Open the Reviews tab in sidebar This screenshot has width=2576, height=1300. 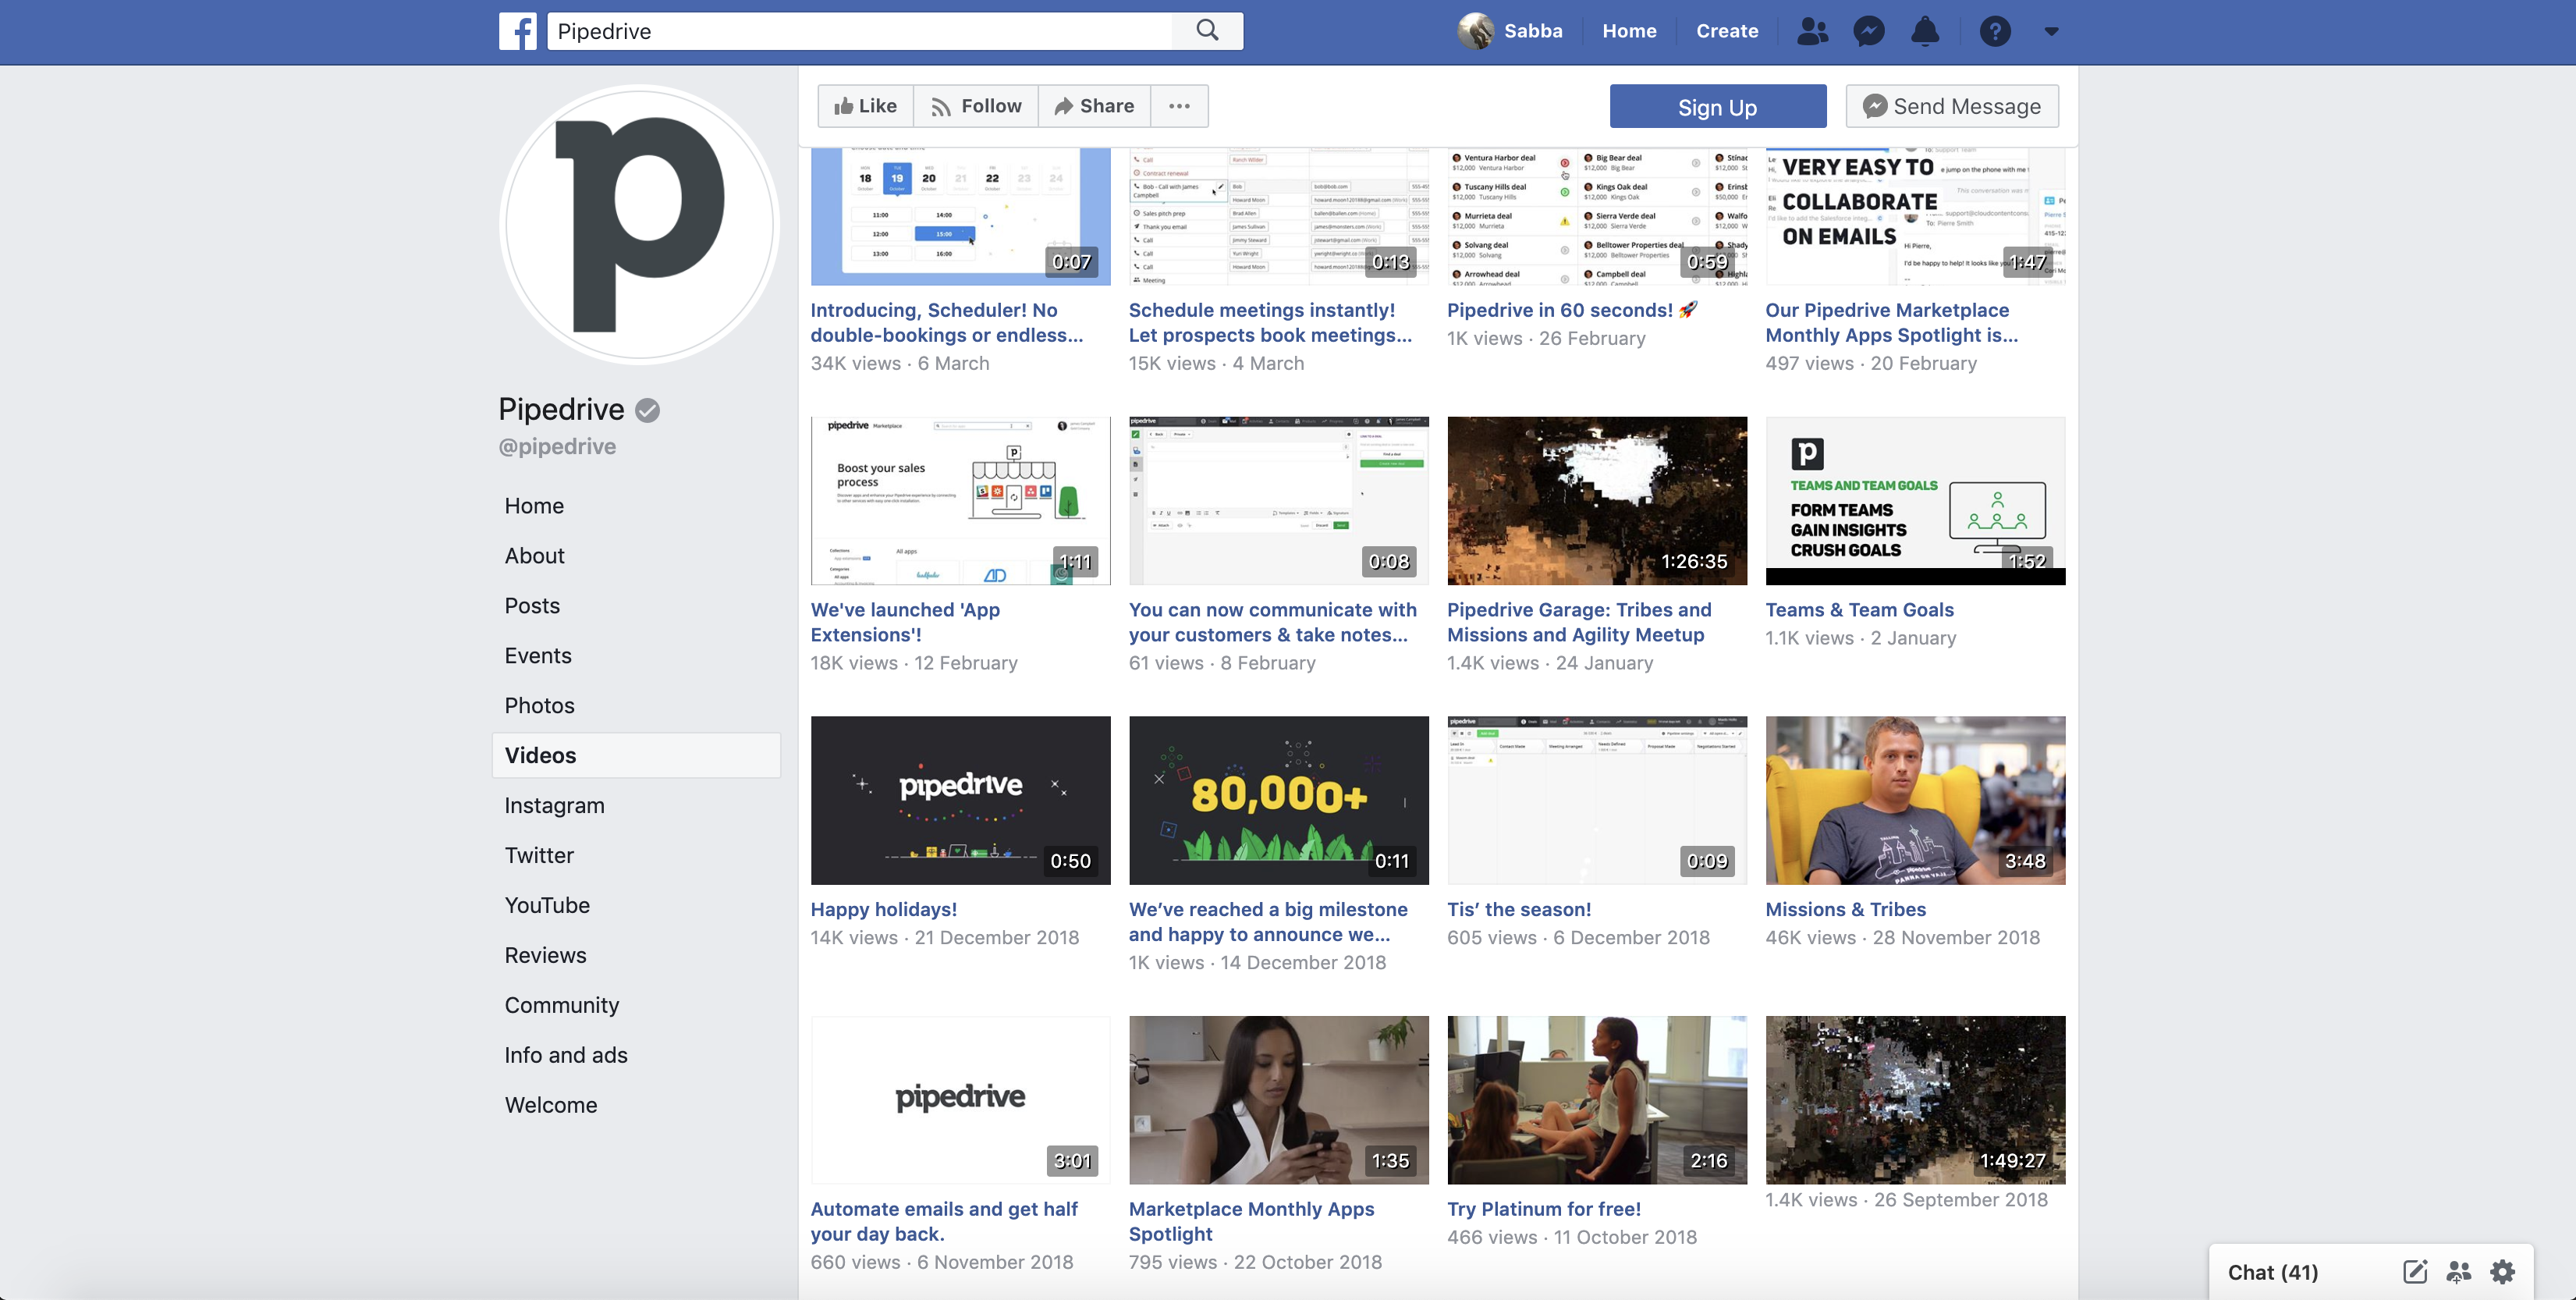point(545,956)
